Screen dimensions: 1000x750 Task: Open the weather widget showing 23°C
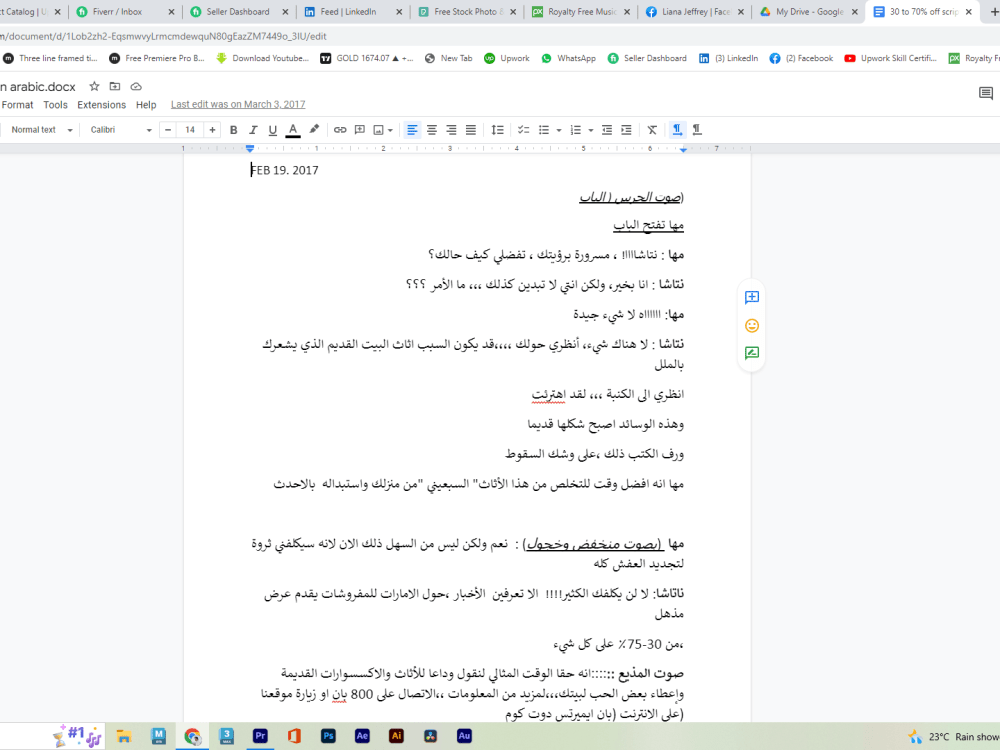pyautogui.click(x=953, y=737)
